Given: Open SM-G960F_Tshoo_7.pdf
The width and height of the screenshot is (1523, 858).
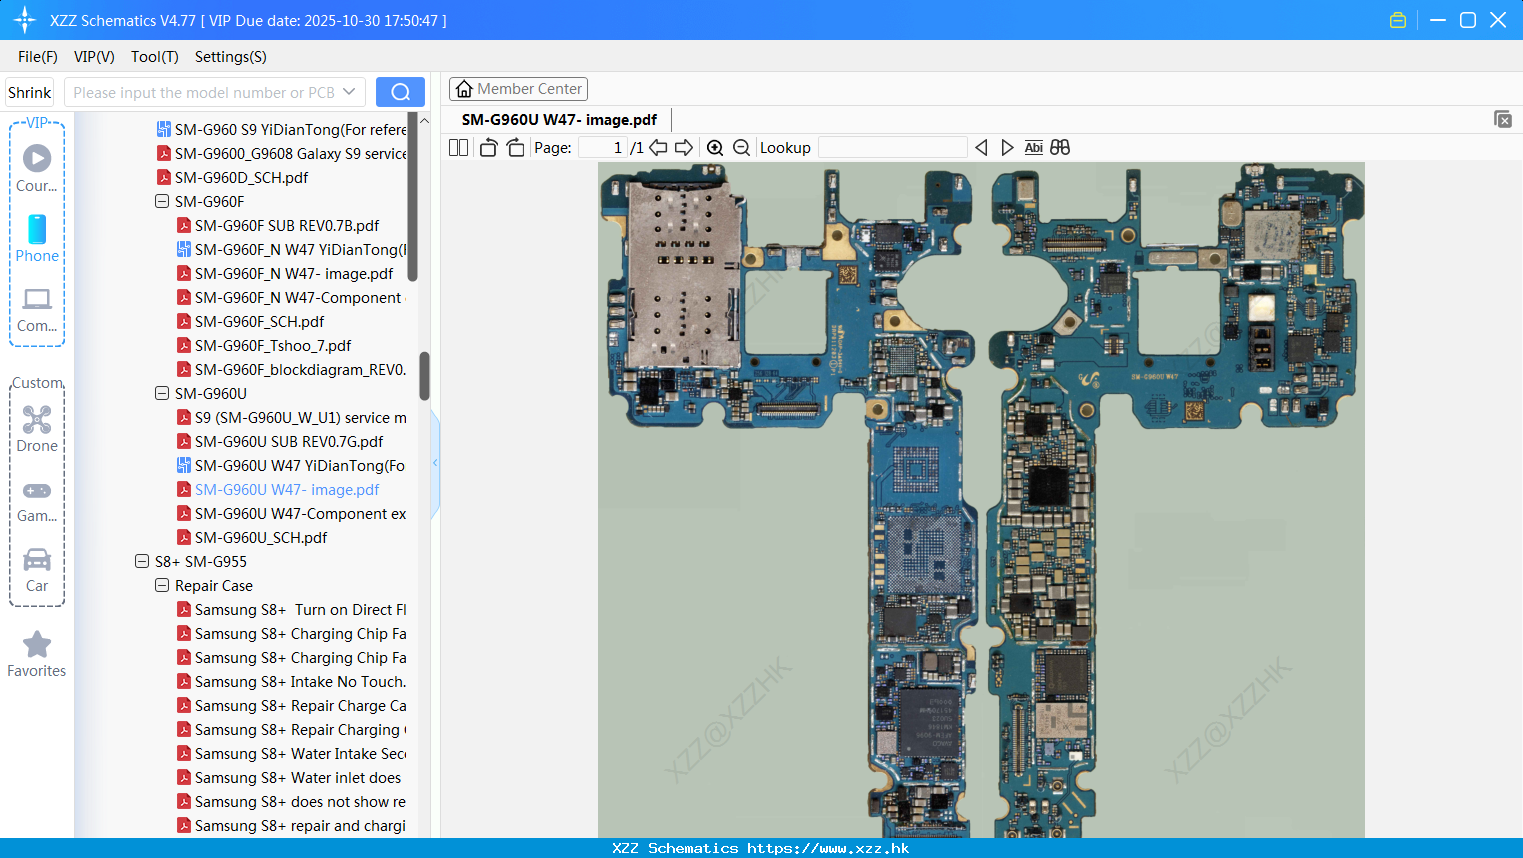Looking at the screenshot, I should click(x=273, y=345).
